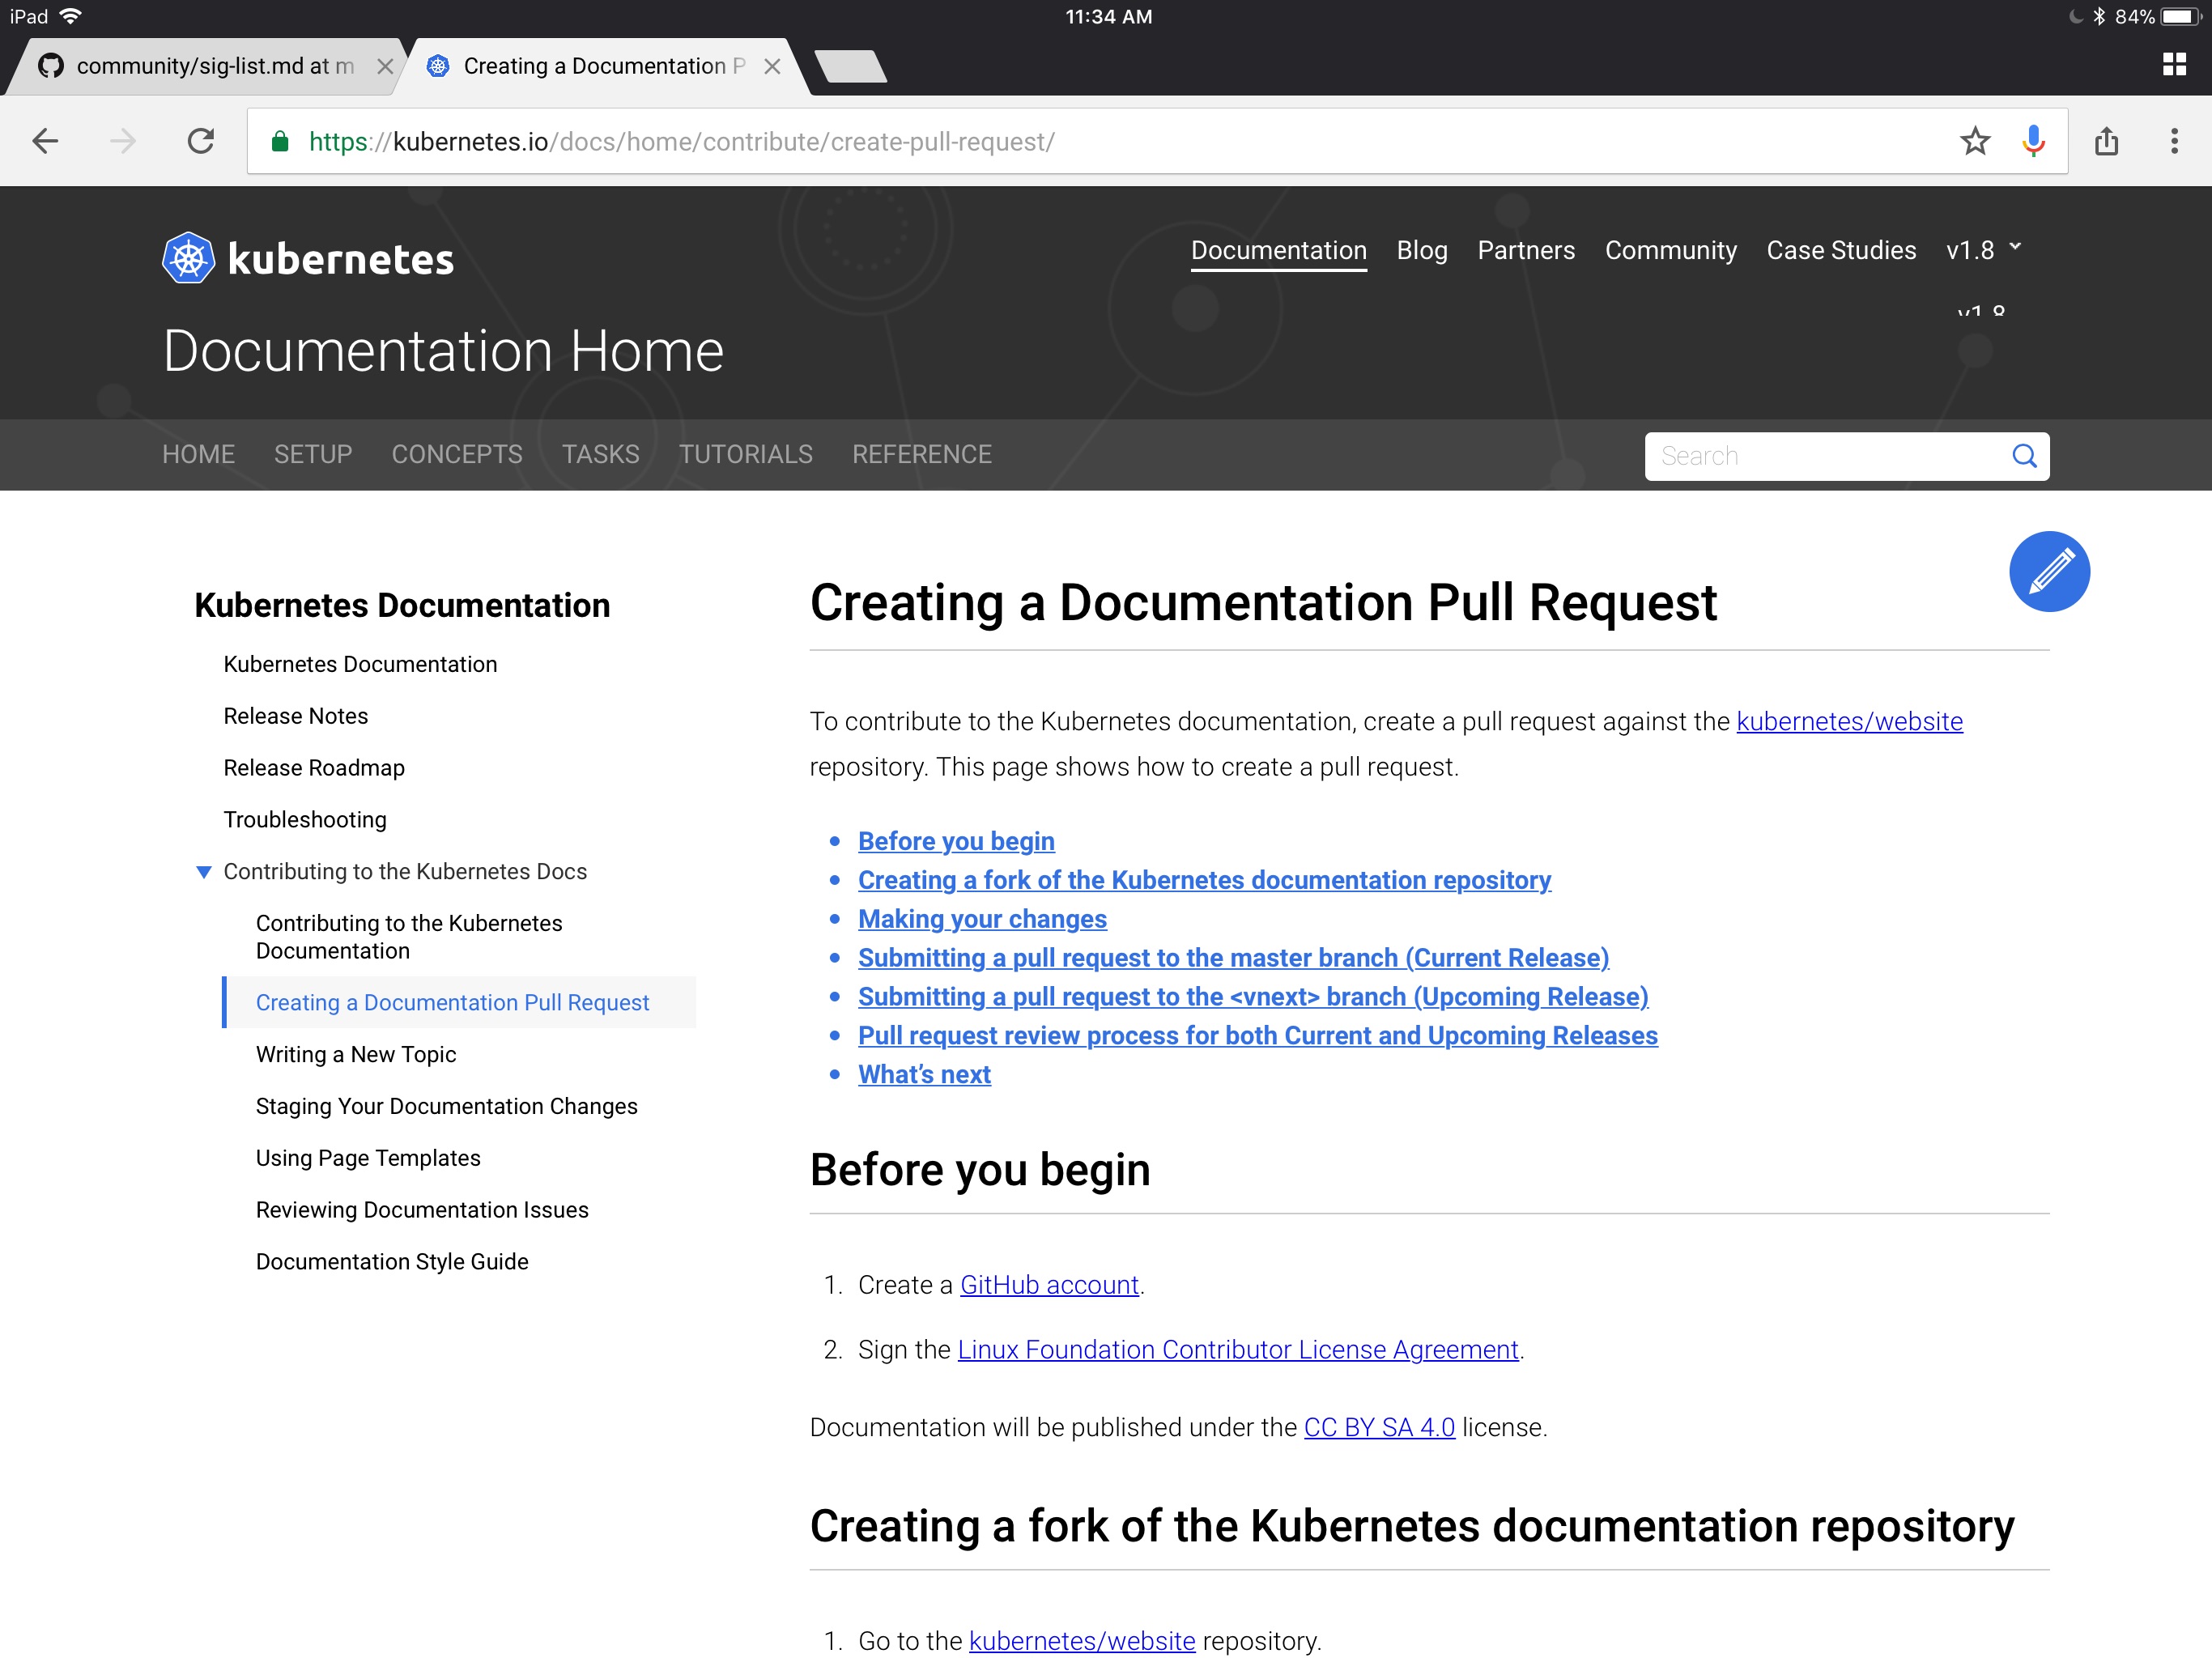Open the Chrome three-dot menu
The width and height of the screenshot is (2212, 1658).
coord(2174,141)
